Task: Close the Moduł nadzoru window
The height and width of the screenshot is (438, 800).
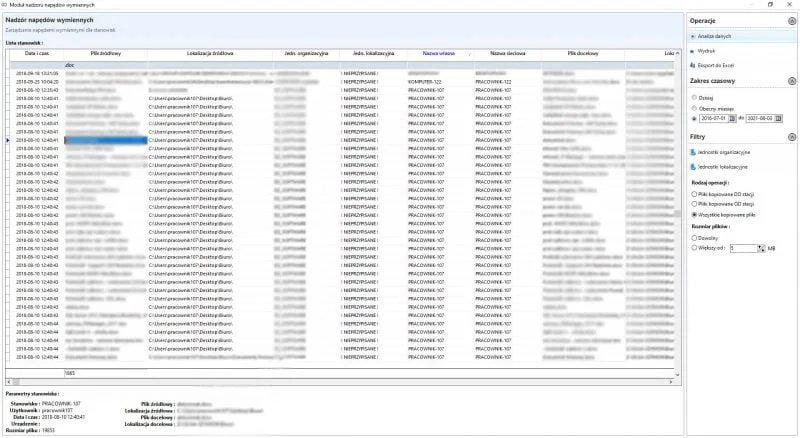Action: 789,5
